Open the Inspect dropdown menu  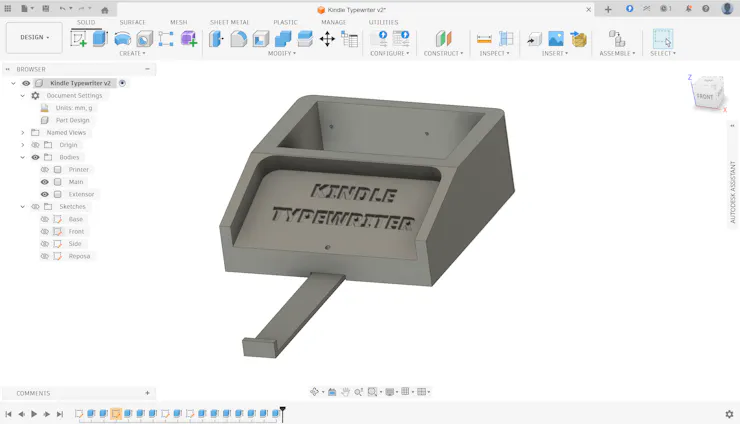(494, 53)
